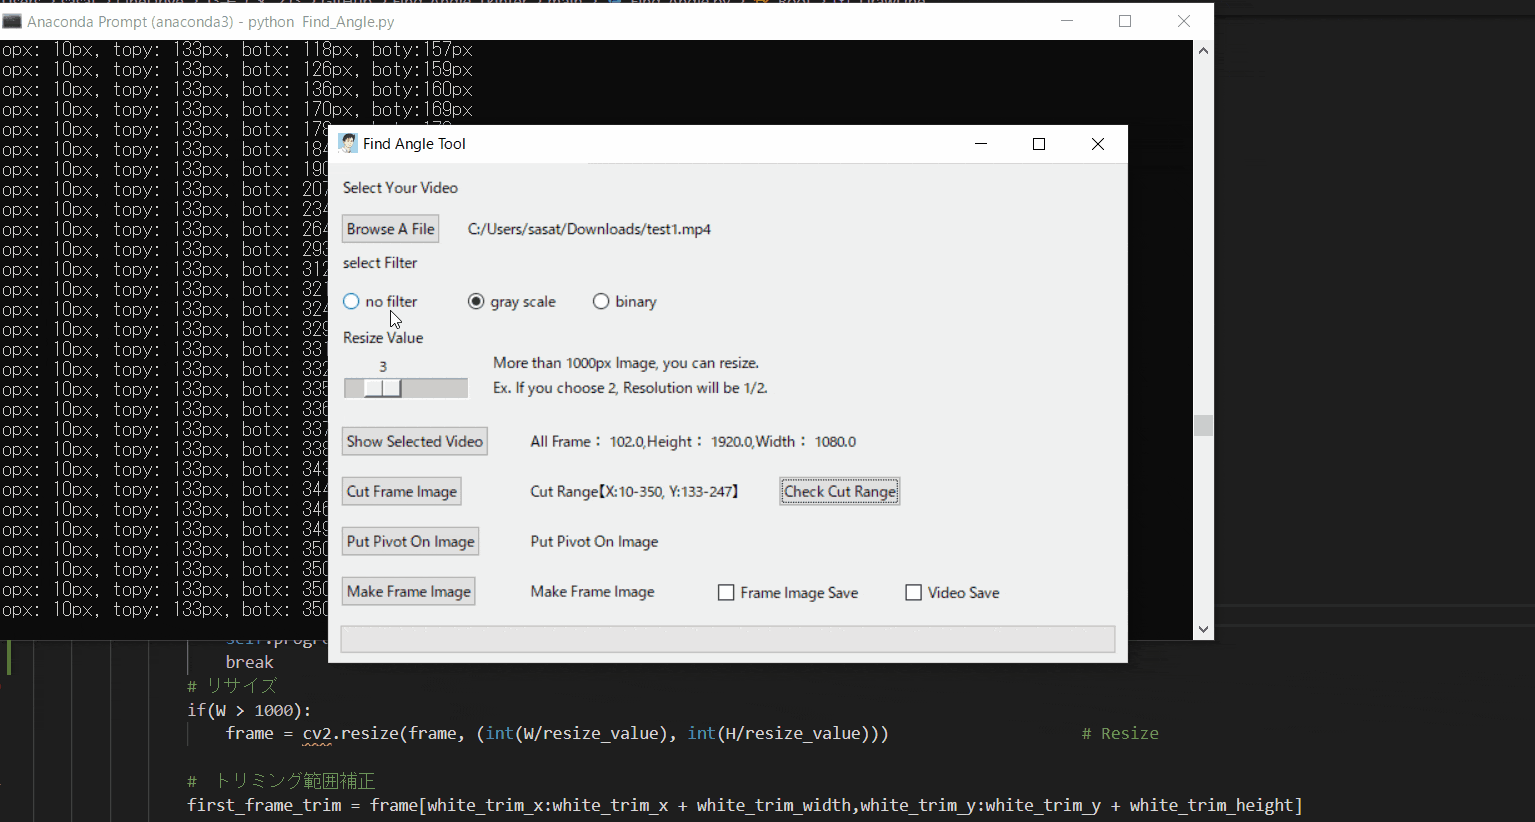Click the Resize Value slider handle
The height and width of the screenshot is (822, 1535).
[382, 388]
